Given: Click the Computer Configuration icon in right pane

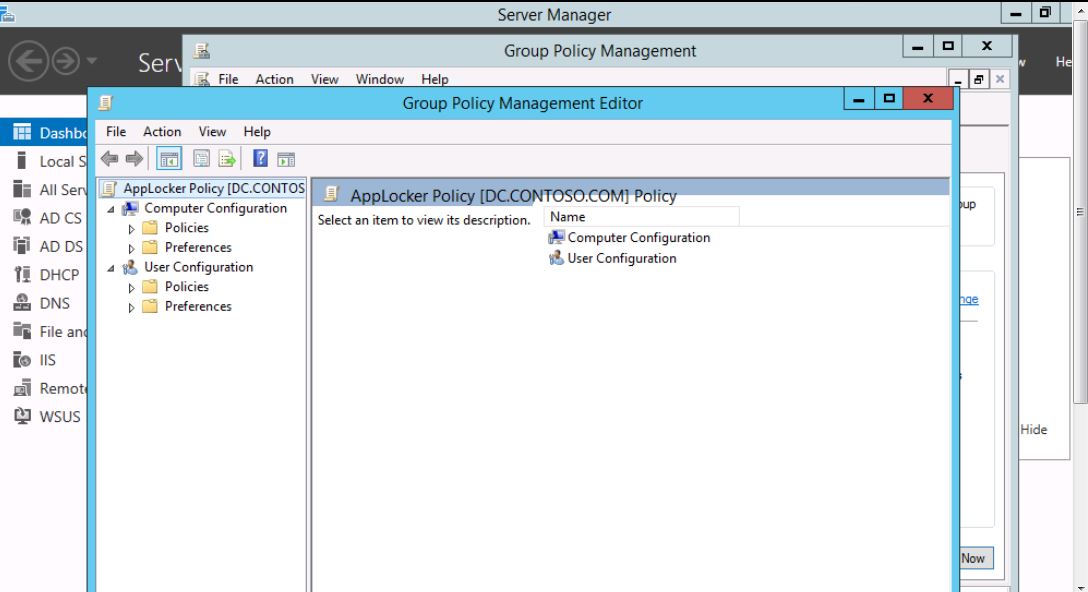Looking at the screenshot, I should click(556, 237).
